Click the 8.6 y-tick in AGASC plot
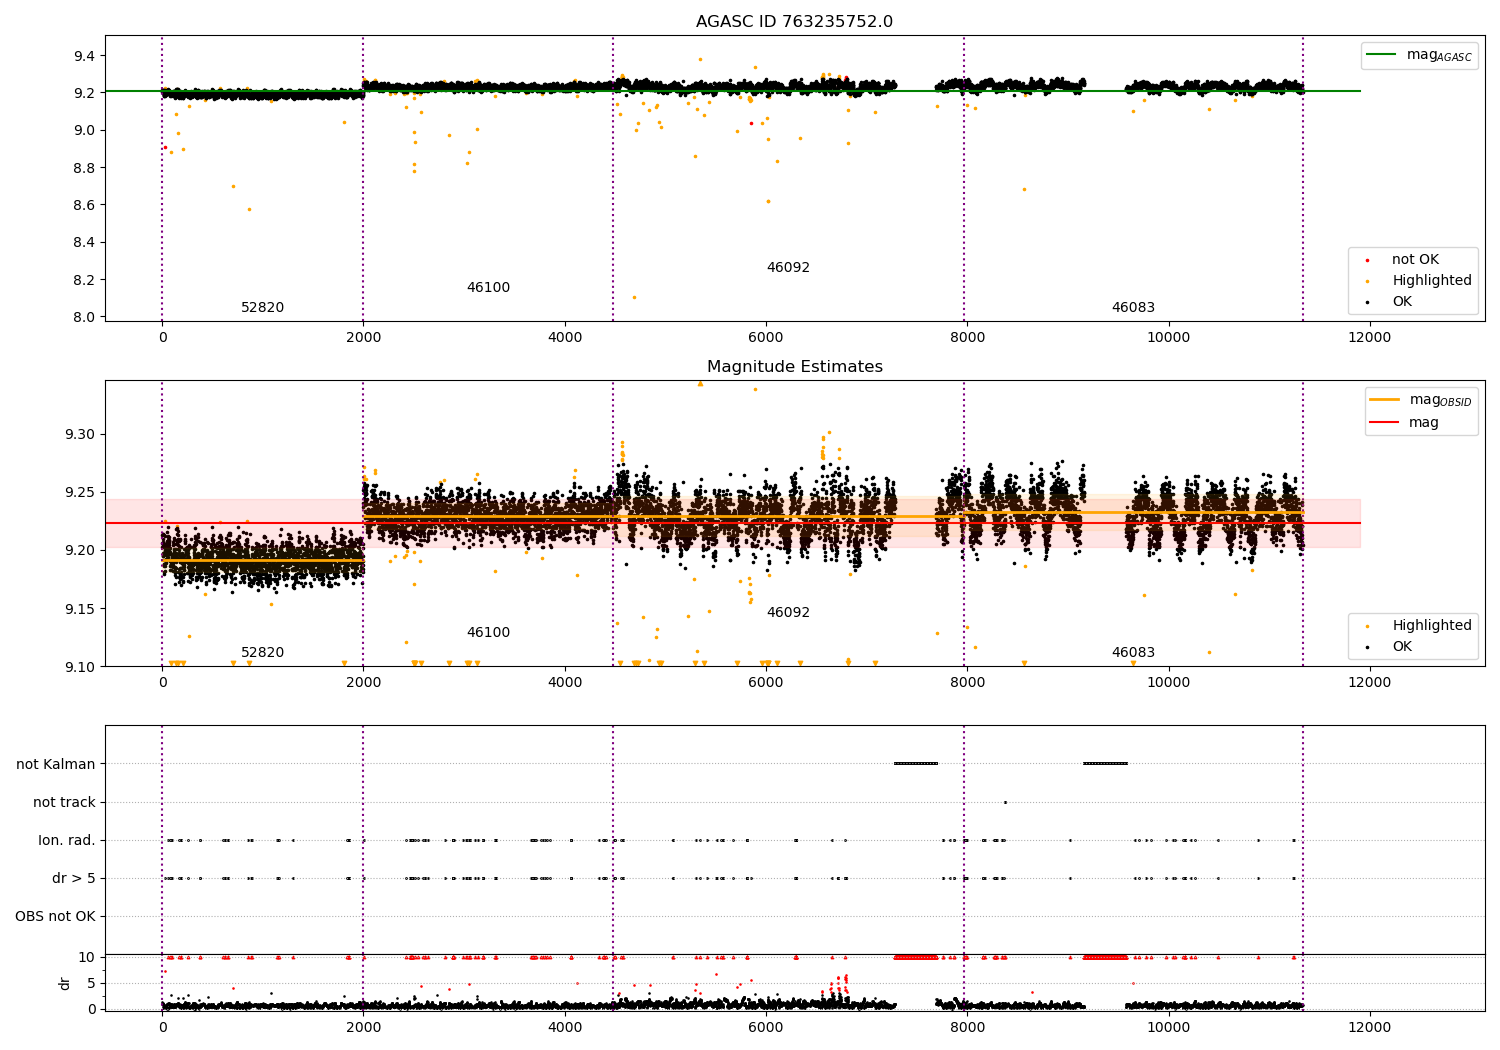The width and height of the screenshot is (1500, 1050). (x=84, y=205)
